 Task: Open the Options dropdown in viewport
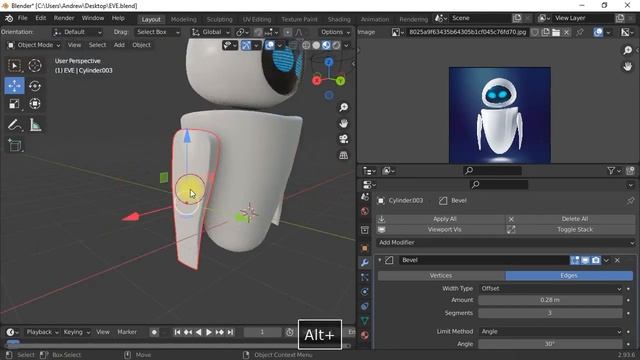335,32
